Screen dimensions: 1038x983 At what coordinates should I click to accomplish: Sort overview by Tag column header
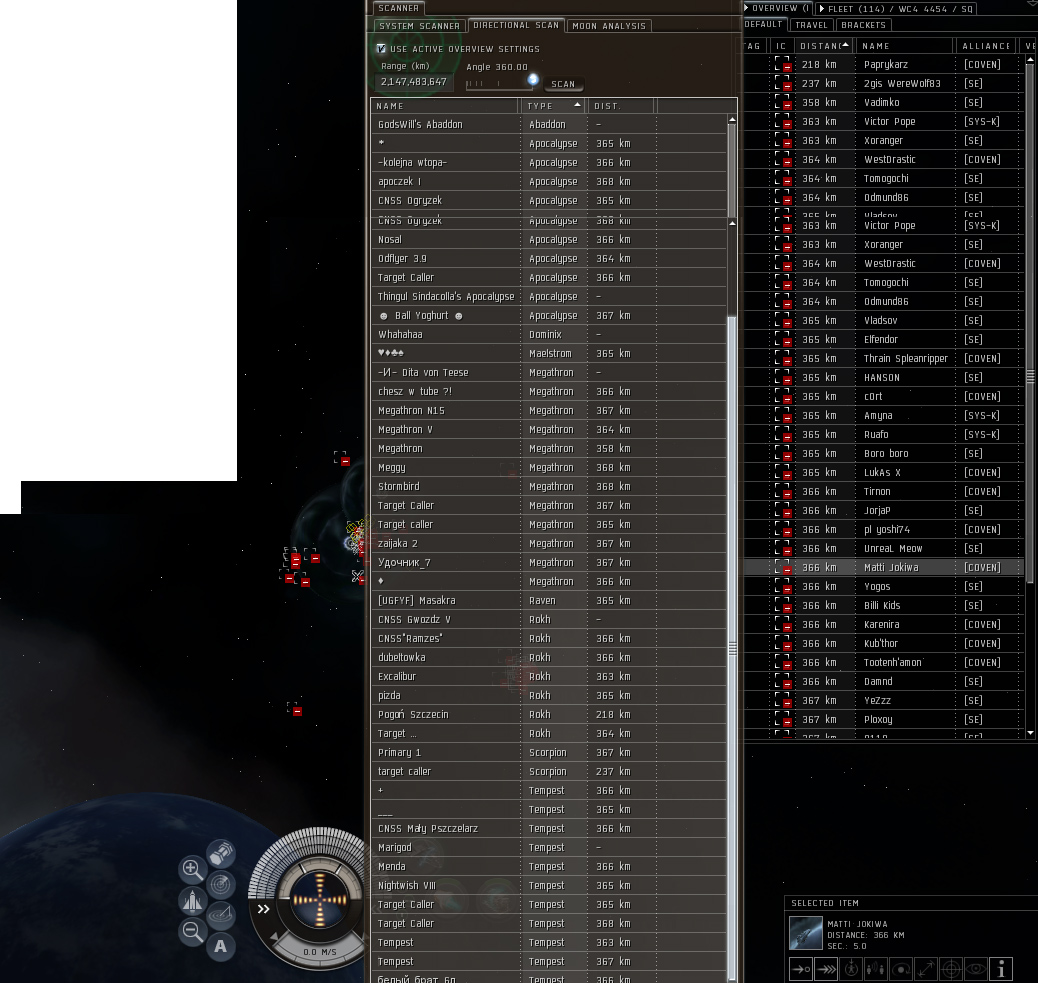pos(753,46)
